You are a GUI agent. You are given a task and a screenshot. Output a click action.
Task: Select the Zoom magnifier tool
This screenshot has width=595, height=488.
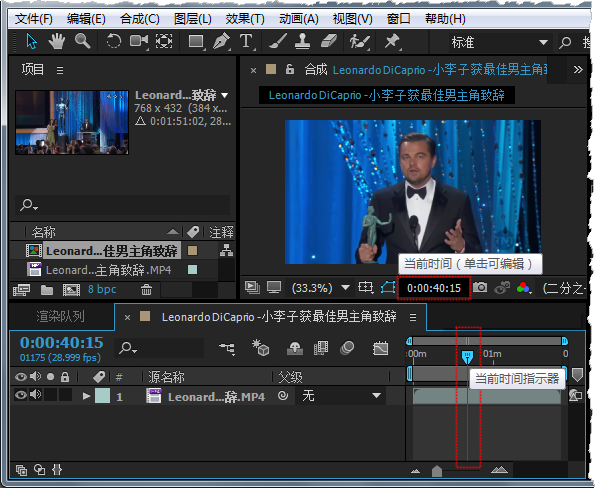coord(82,41)
